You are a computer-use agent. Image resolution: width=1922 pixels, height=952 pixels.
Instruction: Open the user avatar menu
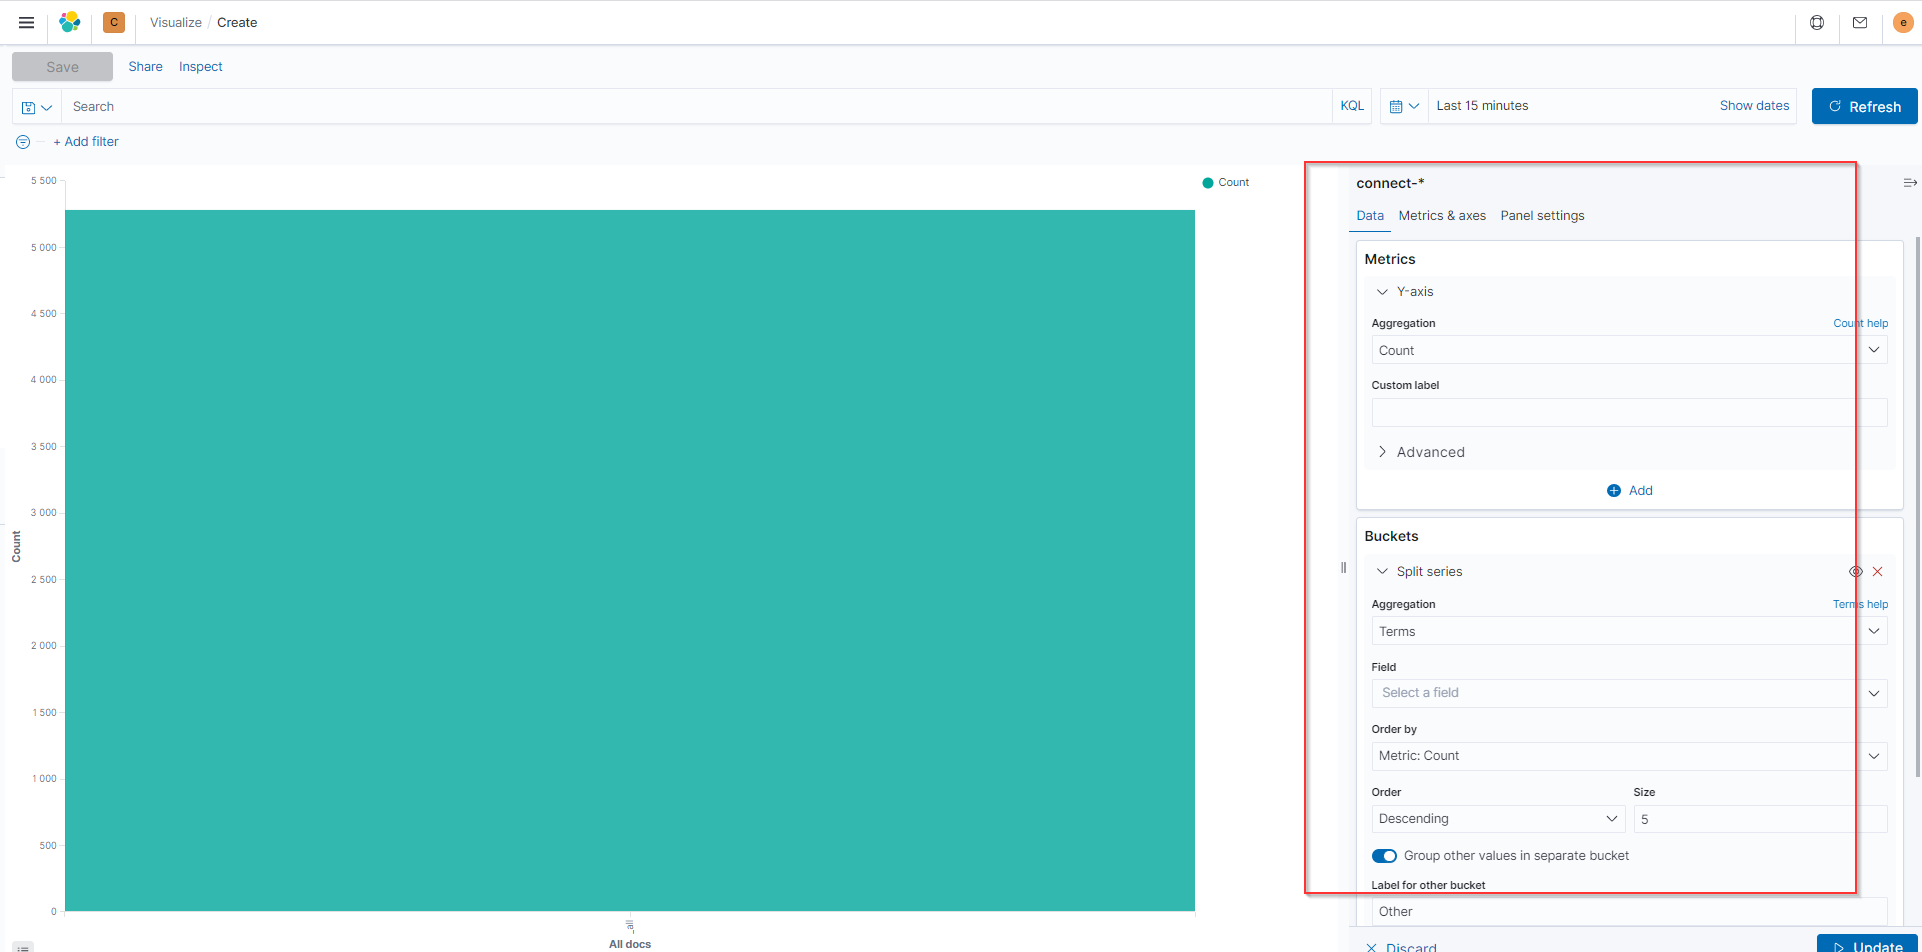[1903, 22]
